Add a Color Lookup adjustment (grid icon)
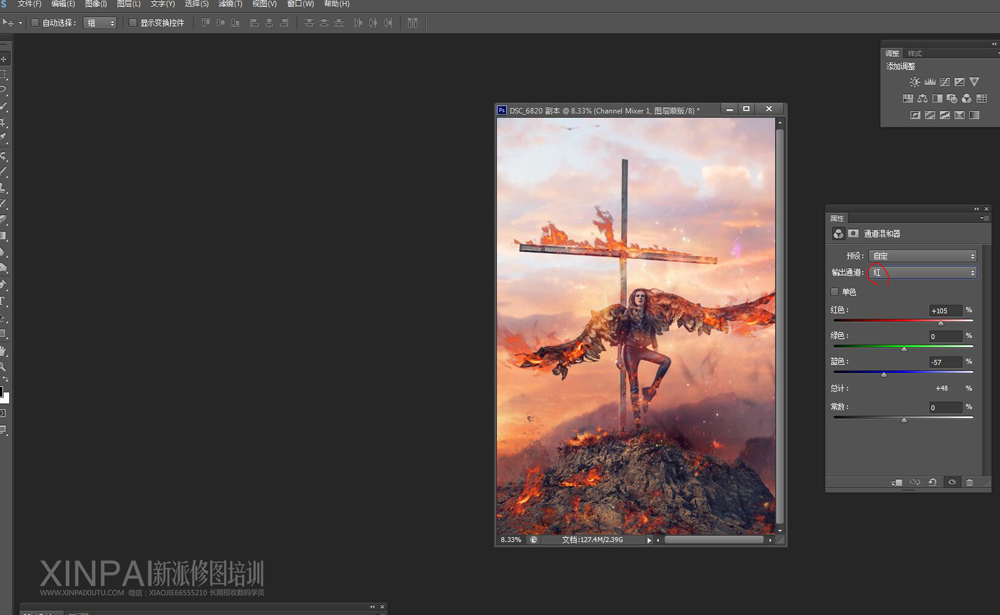 (x=982, y=98)
